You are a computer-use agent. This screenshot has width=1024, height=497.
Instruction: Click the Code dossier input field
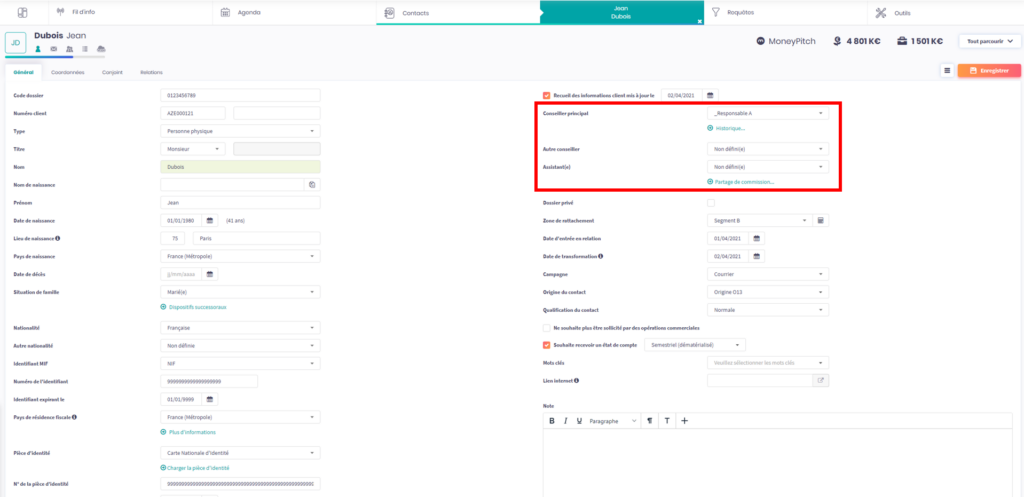point(240,96)
